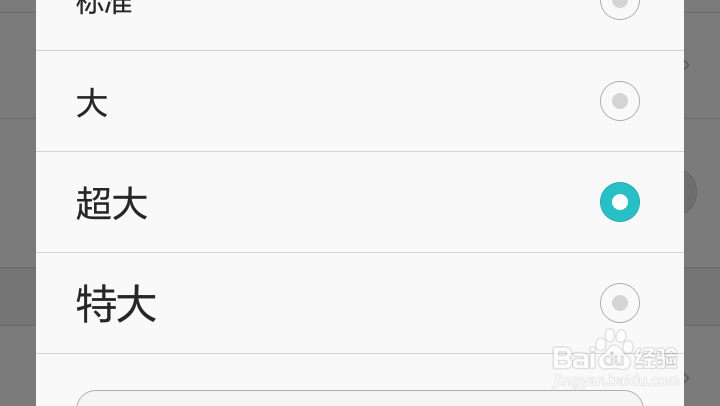Dismiss dialog via dimmed area left of list
The image size is (720, 406).
pyautogui.click(x=17, y=200)
